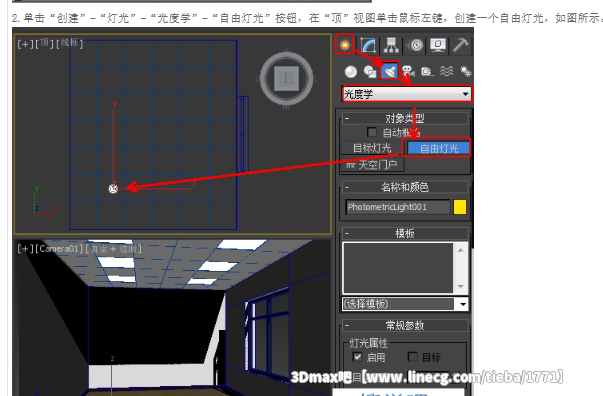603x396 pixels.
Task: Open the Camera01 shading mode label menu
Action: pos(114,249)
